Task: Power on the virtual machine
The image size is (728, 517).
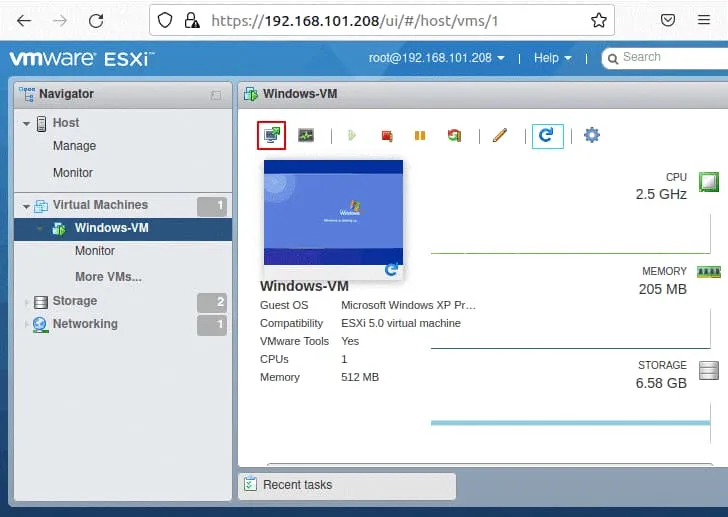Action: 351,135
